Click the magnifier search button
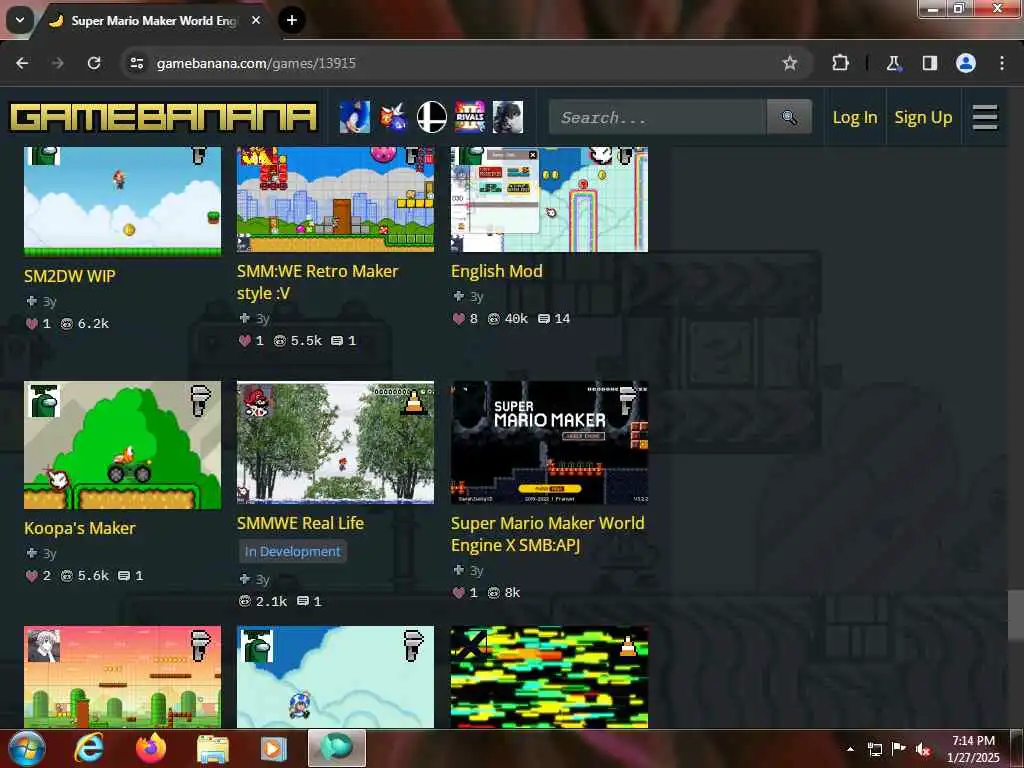This screenshot has height=768, width=1024. [x=789, y=118]
